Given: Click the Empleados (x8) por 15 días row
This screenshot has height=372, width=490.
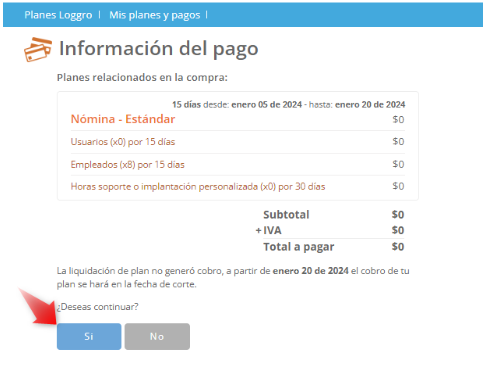Looking at the screenshot, I should point(238,164).
